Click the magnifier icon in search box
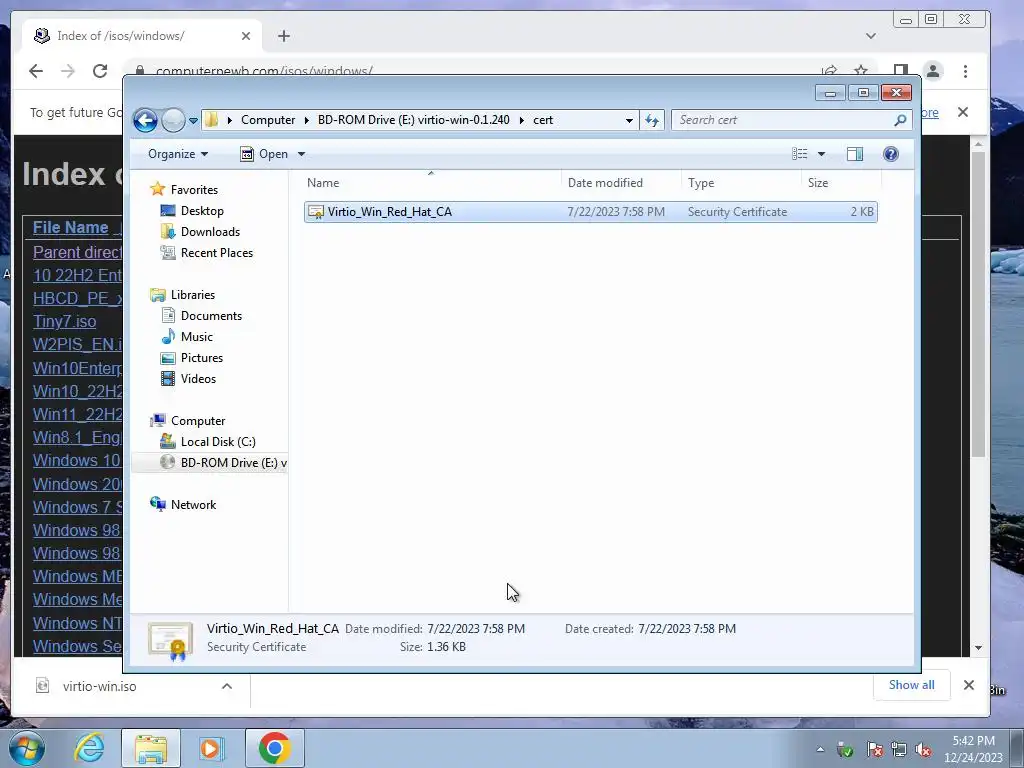Viewport: 1024px width, 768px height. coord(901,120)
